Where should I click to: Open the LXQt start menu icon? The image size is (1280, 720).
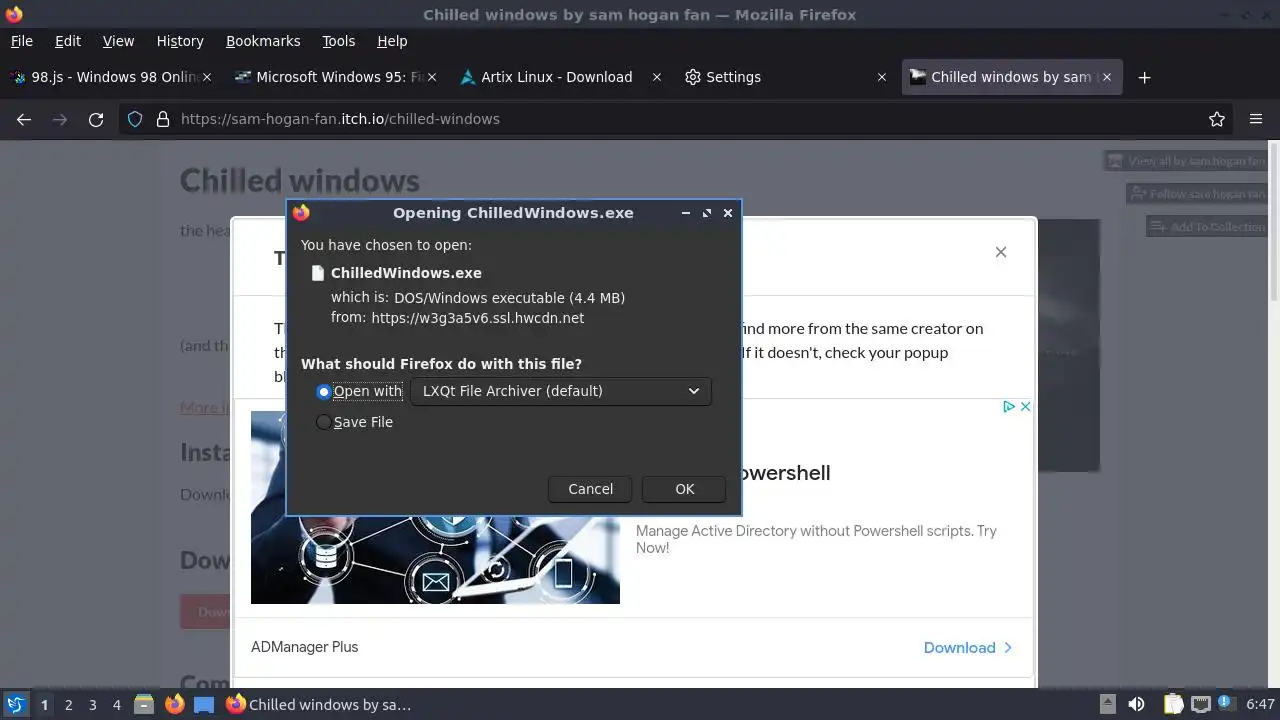(x=15, y=704)
